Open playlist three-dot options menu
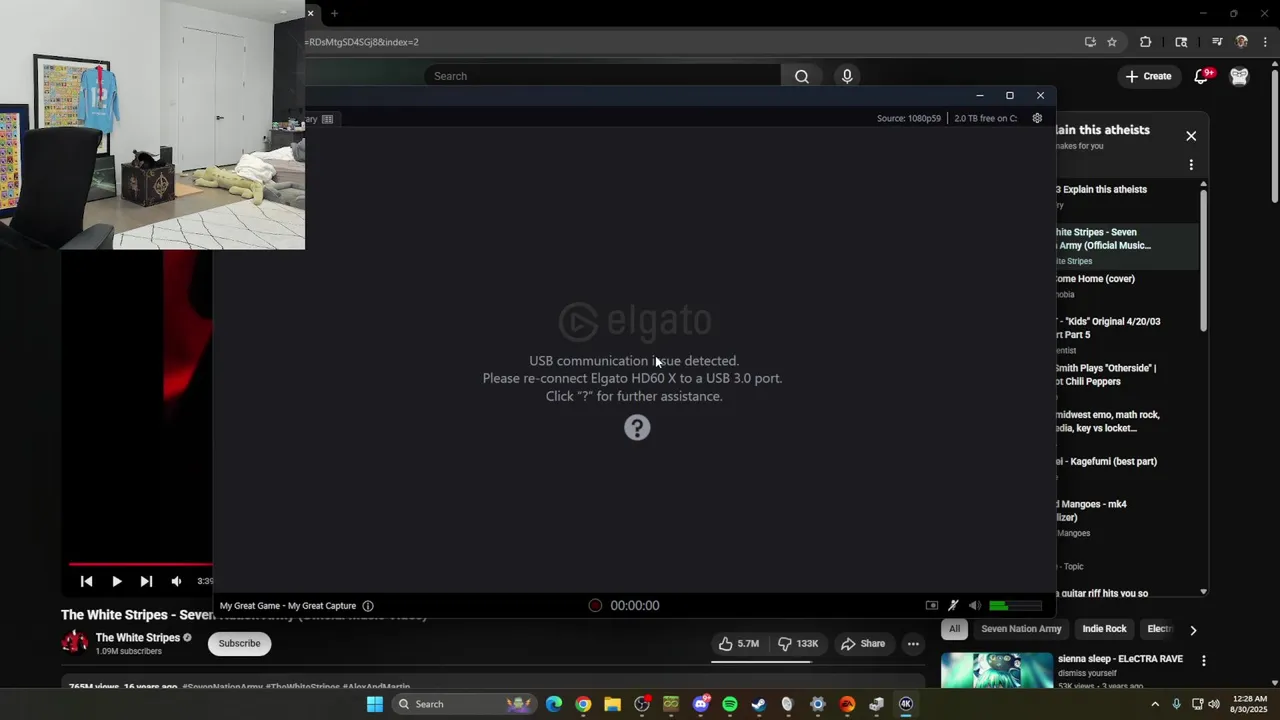 pos(1191,165)
